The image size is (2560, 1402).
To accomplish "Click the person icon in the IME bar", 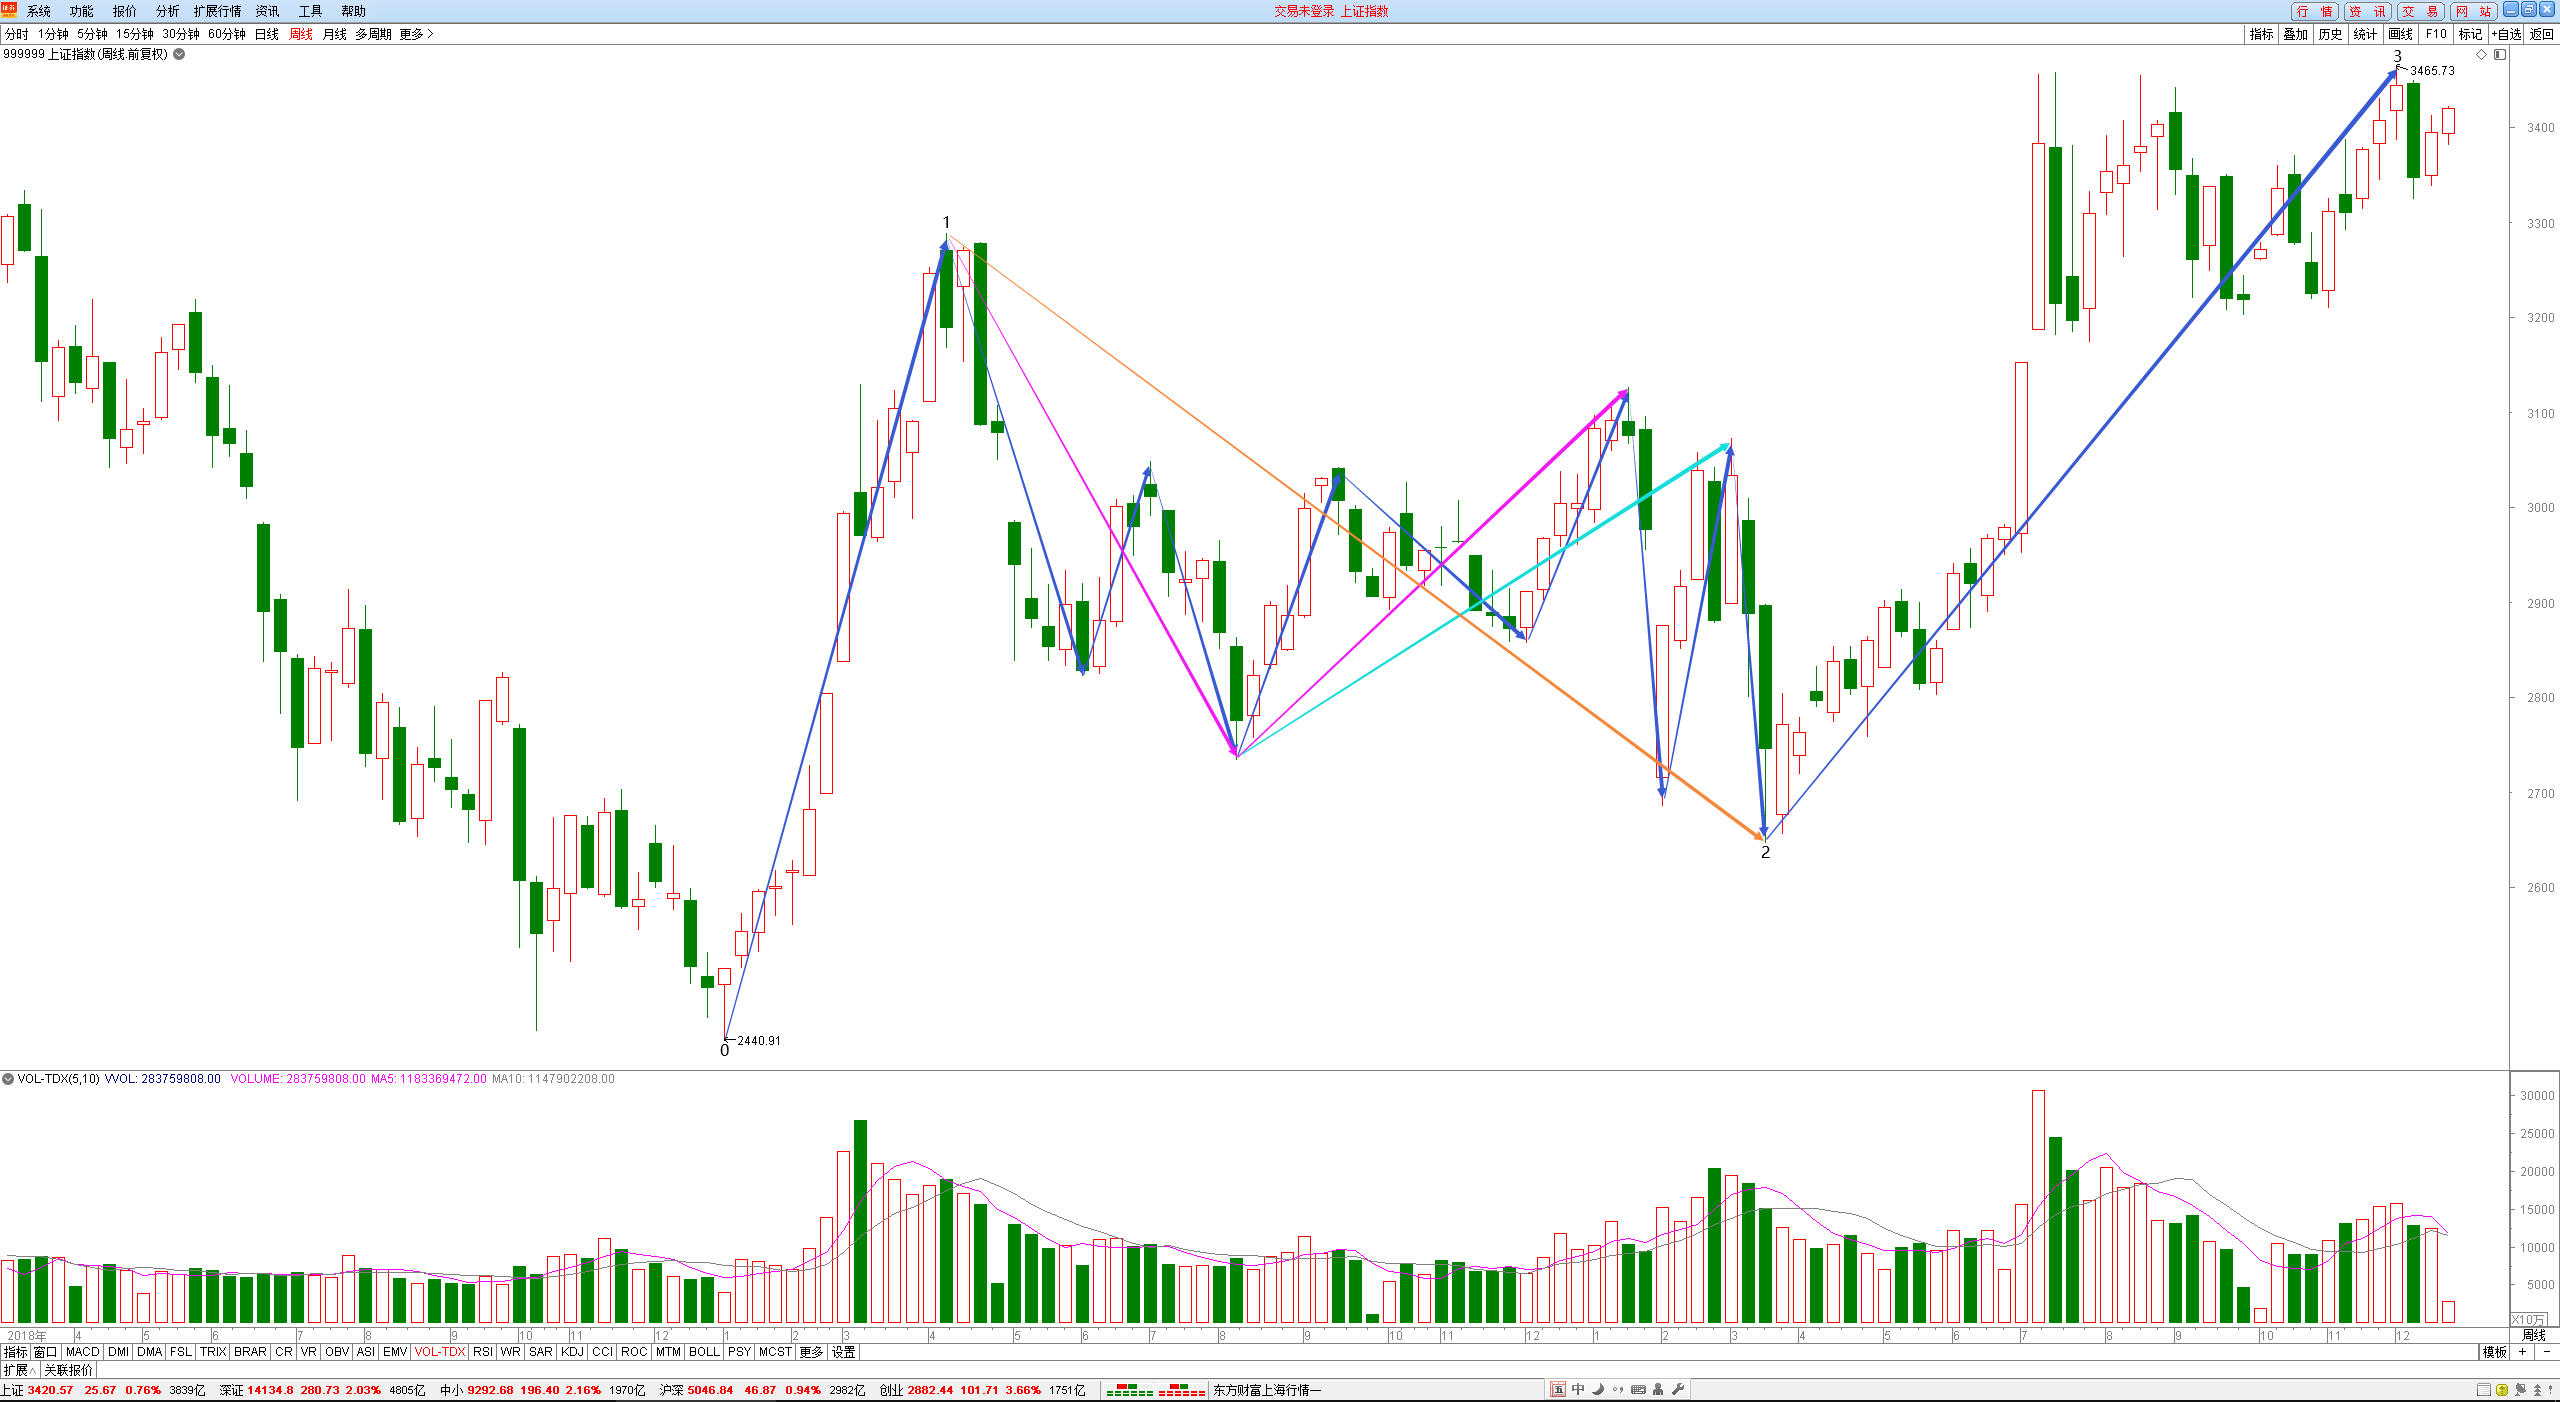I will pos(1658,1389).
